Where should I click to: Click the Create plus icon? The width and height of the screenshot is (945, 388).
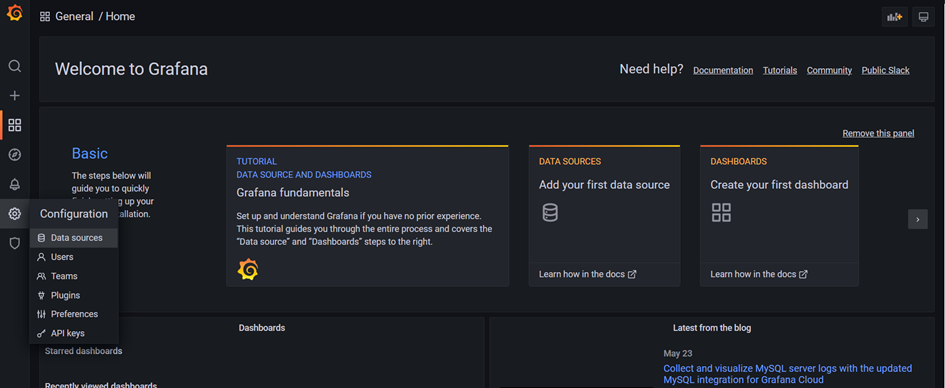point(14,95)
